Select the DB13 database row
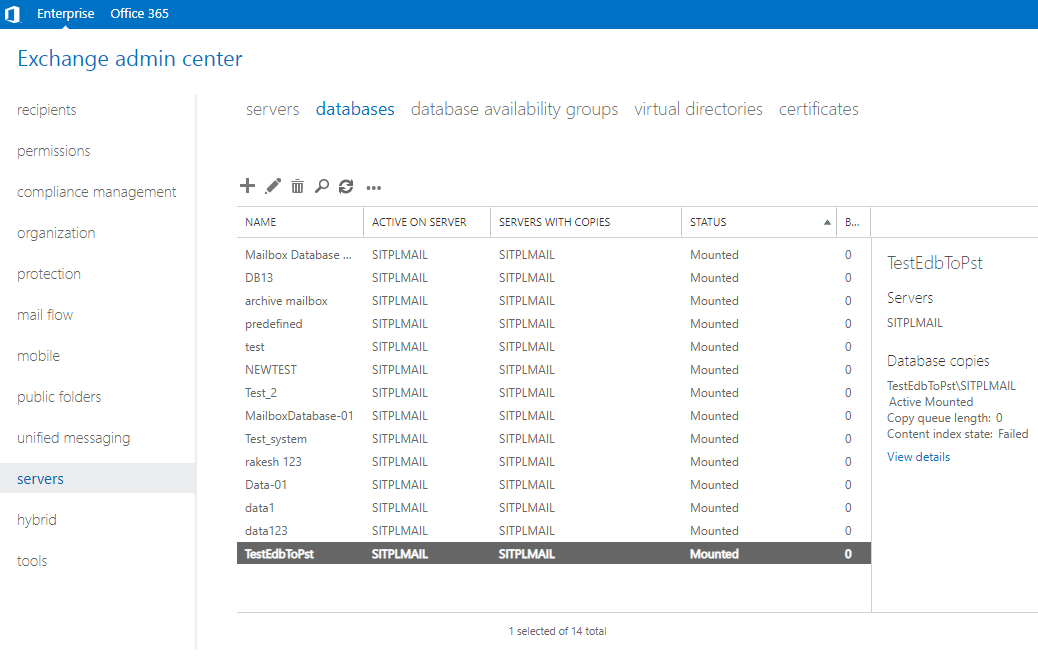 click(259, 278)
